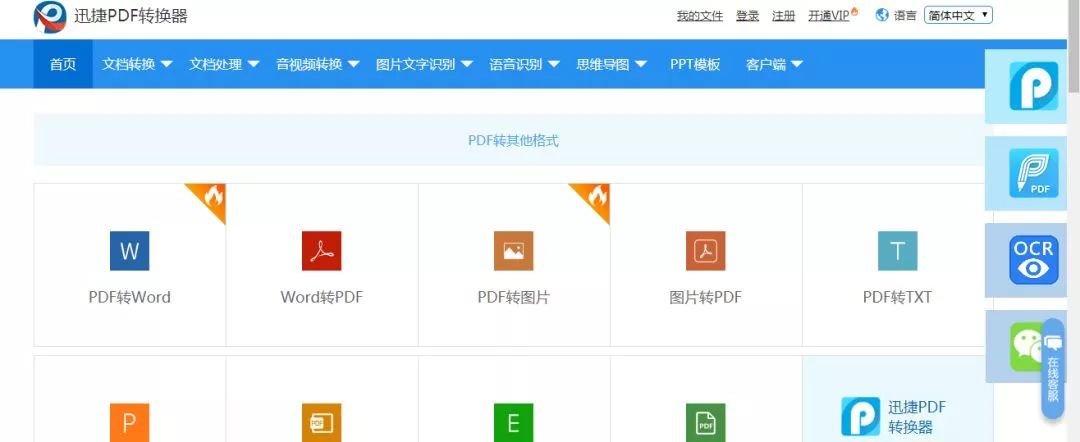
Task: Click the green E Excel conversion icon
Action: click(x=514, y=422)
